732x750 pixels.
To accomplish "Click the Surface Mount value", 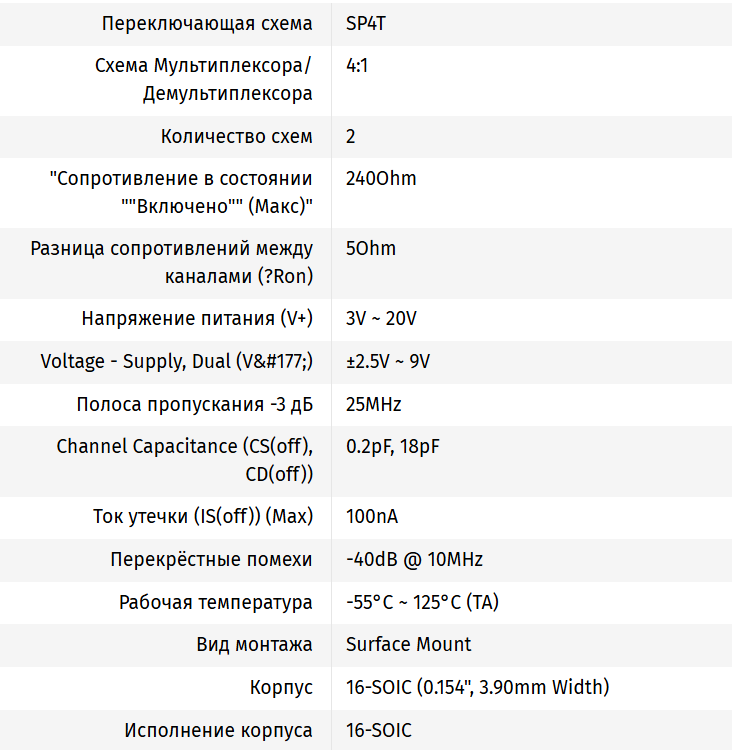I will [408, 645].
